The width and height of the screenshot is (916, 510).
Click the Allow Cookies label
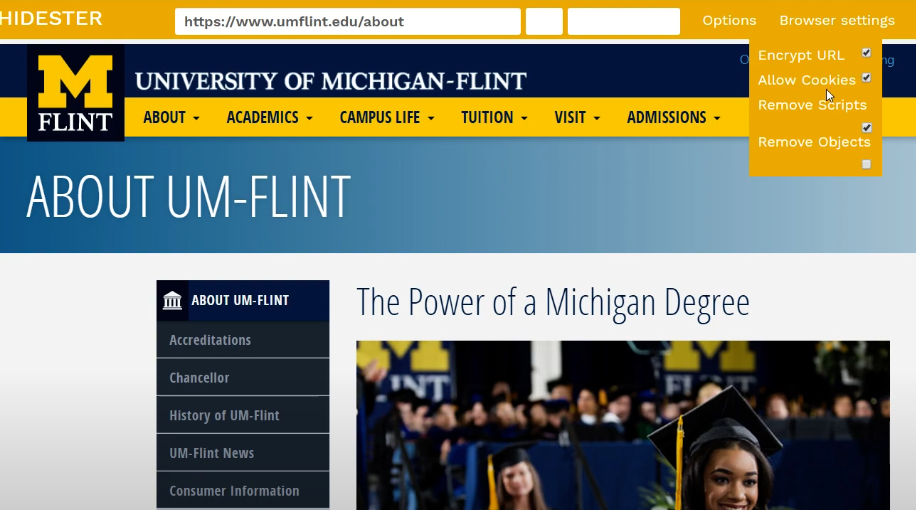point(807,80)
